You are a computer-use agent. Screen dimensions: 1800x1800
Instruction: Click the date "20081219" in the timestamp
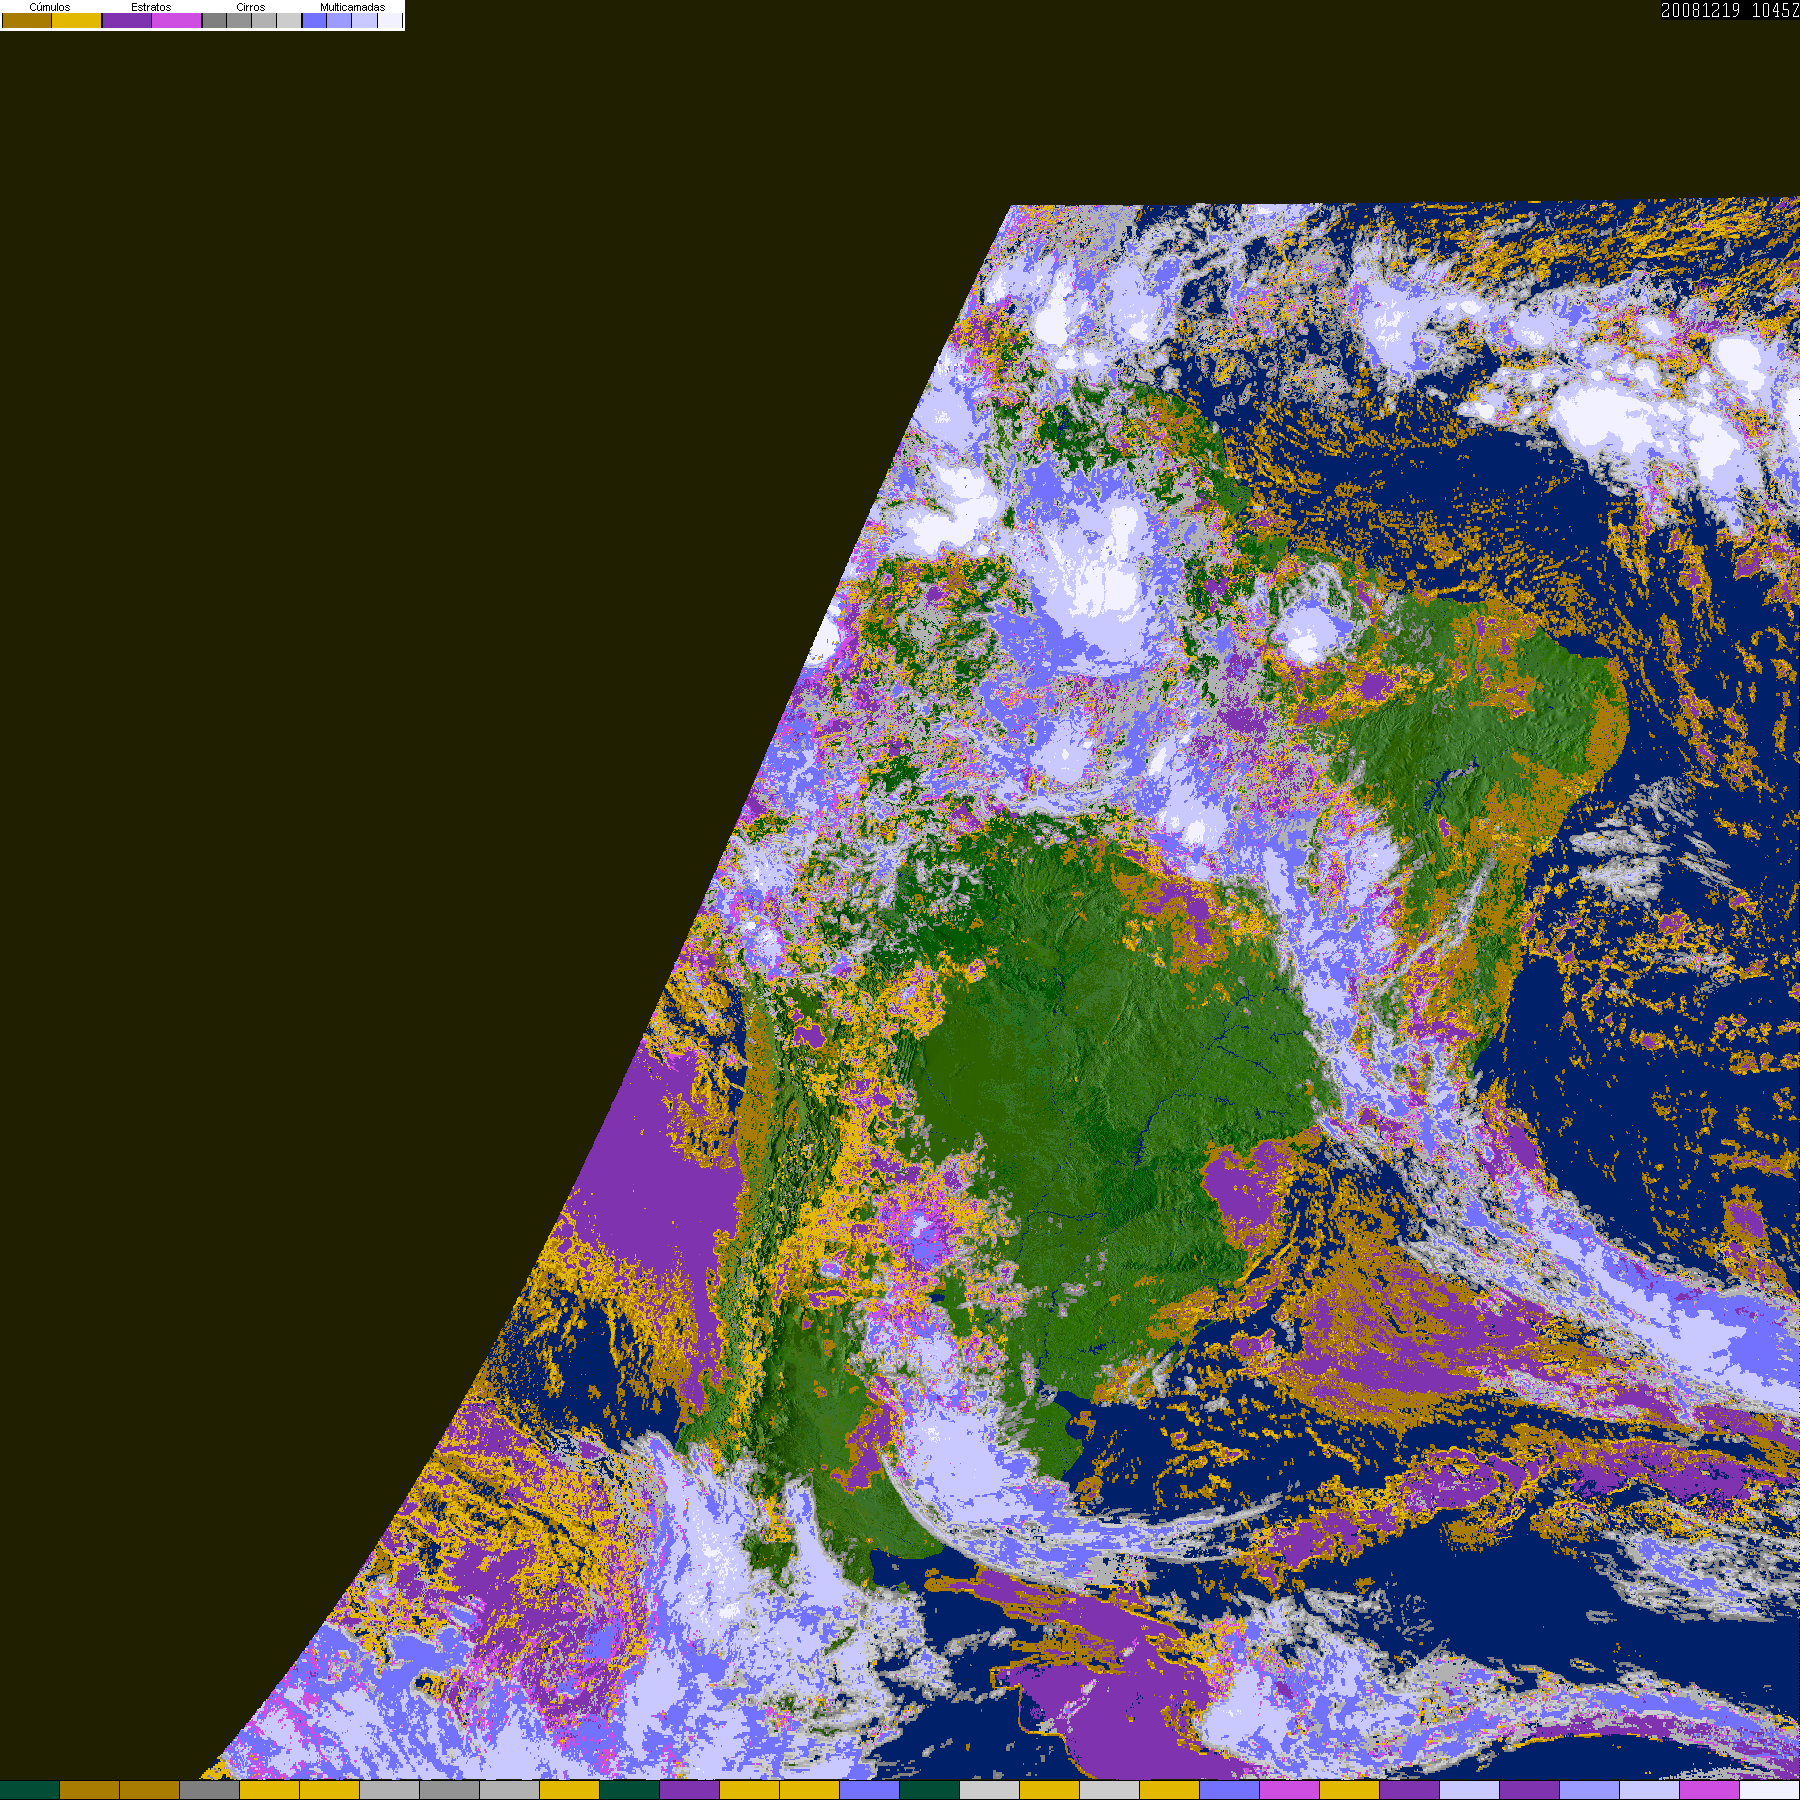click(x=1701, y=10)
